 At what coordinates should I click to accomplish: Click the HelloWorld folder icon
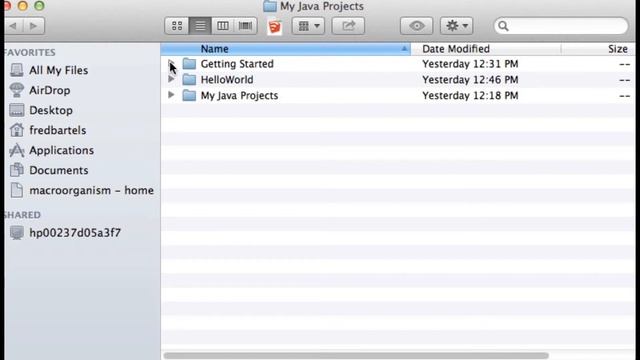(189, 80)
